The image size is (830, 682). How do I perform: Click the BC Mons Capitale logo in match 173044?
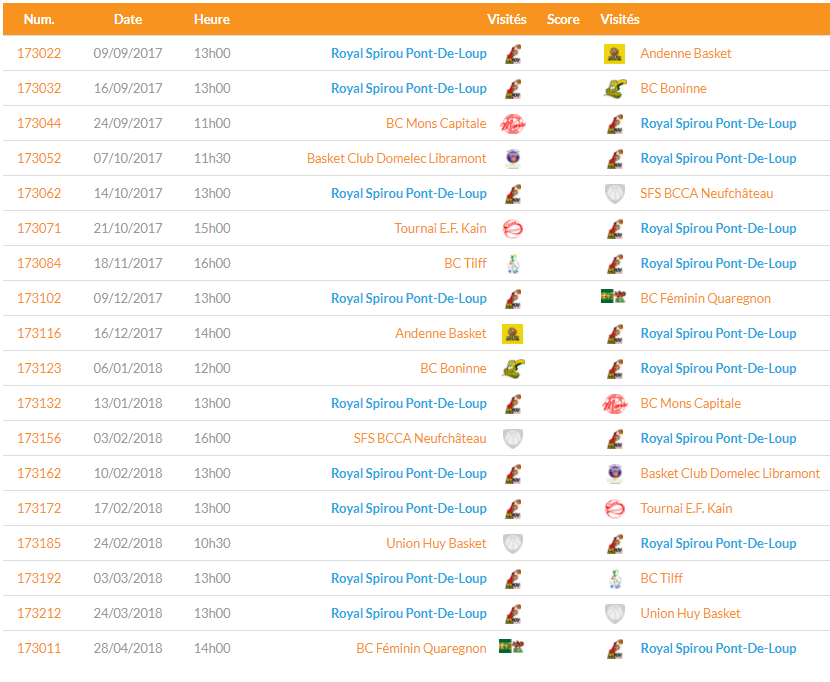tap(512, 123)
